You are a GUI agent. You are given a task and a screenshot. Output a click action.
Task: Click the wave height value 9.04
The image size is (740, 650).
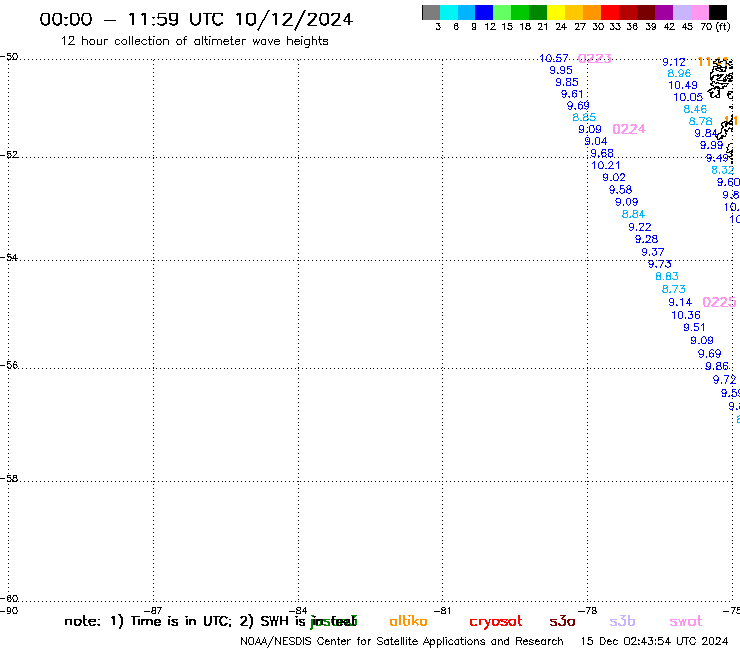tap(596, 141)
